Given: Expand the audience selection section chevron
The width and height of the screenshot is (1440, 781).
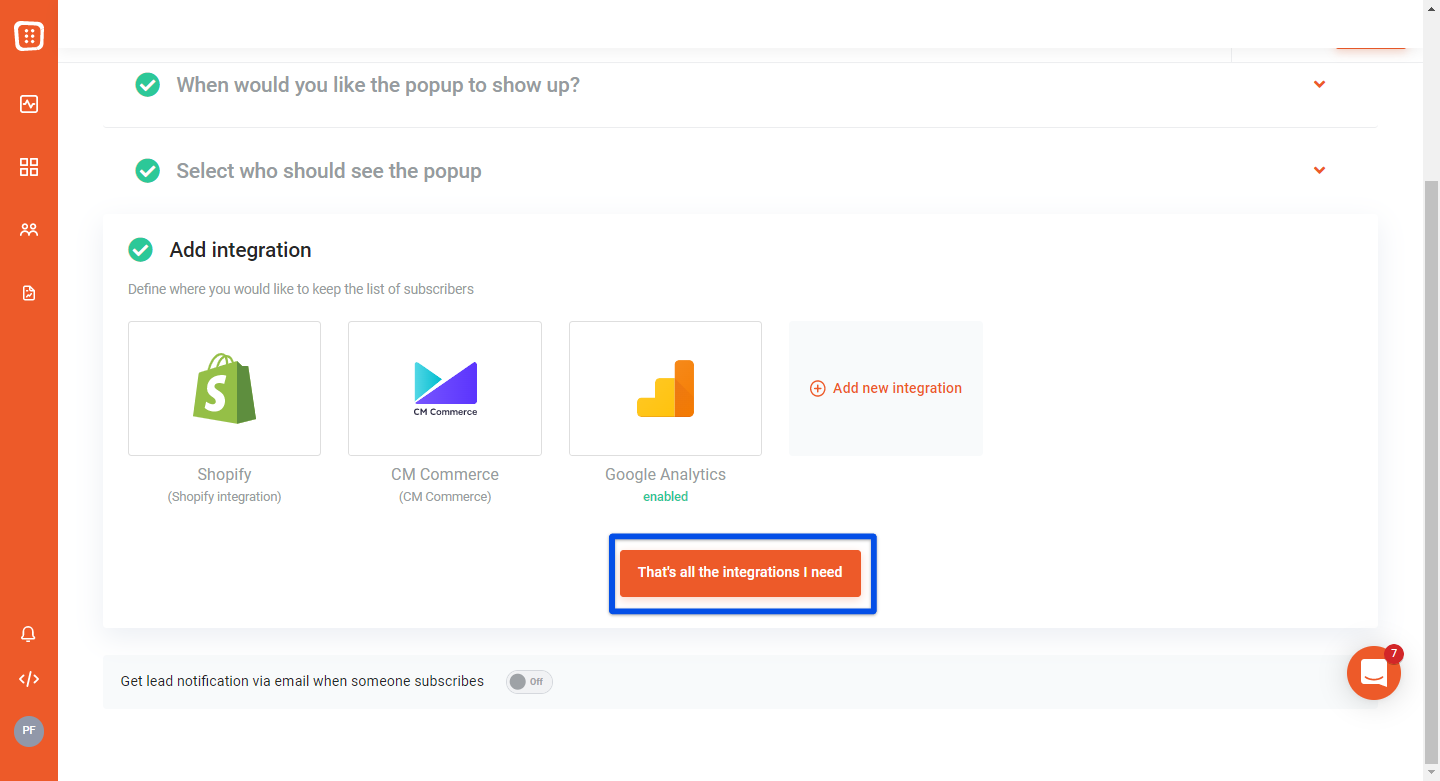Looking at the screenshot, I should pyautogui.click(x=1319, y=170).
